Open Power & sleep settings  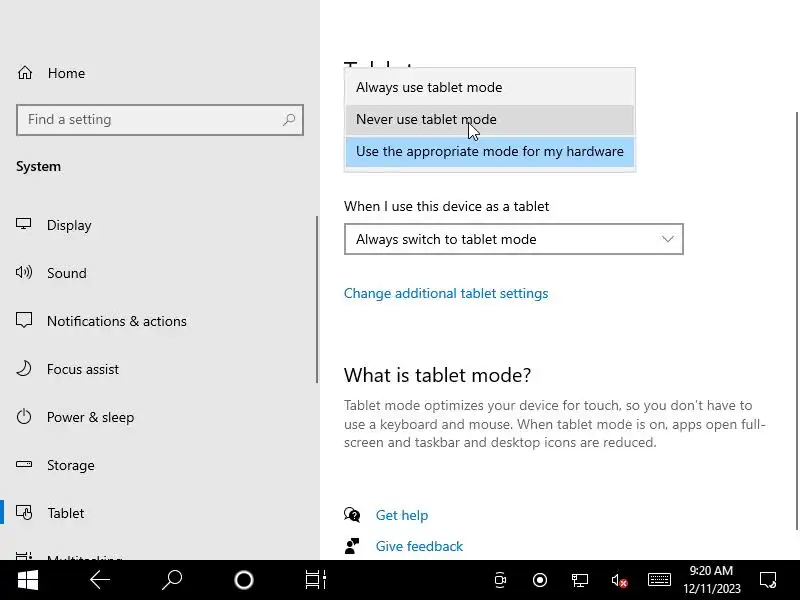[90, 417]
